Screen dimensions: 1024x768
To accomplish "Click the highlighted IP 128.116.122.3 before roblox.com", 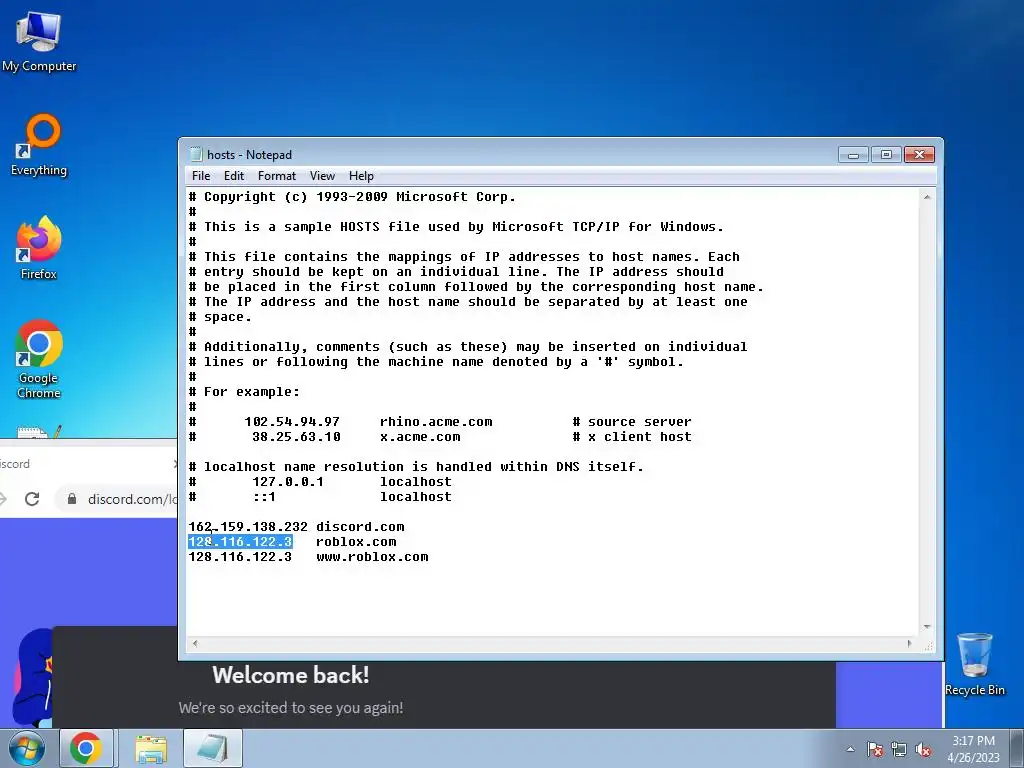I will (x=240, y=542).
